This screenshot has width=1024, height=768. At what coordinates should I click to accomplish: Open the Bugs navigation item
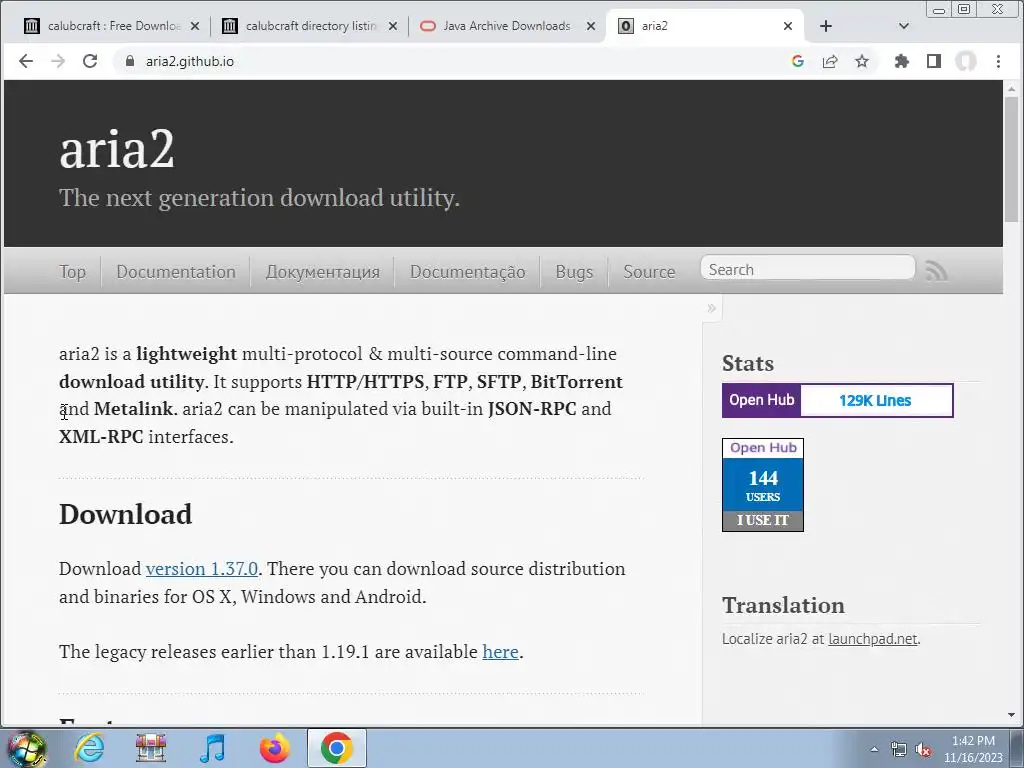point(574,272)
